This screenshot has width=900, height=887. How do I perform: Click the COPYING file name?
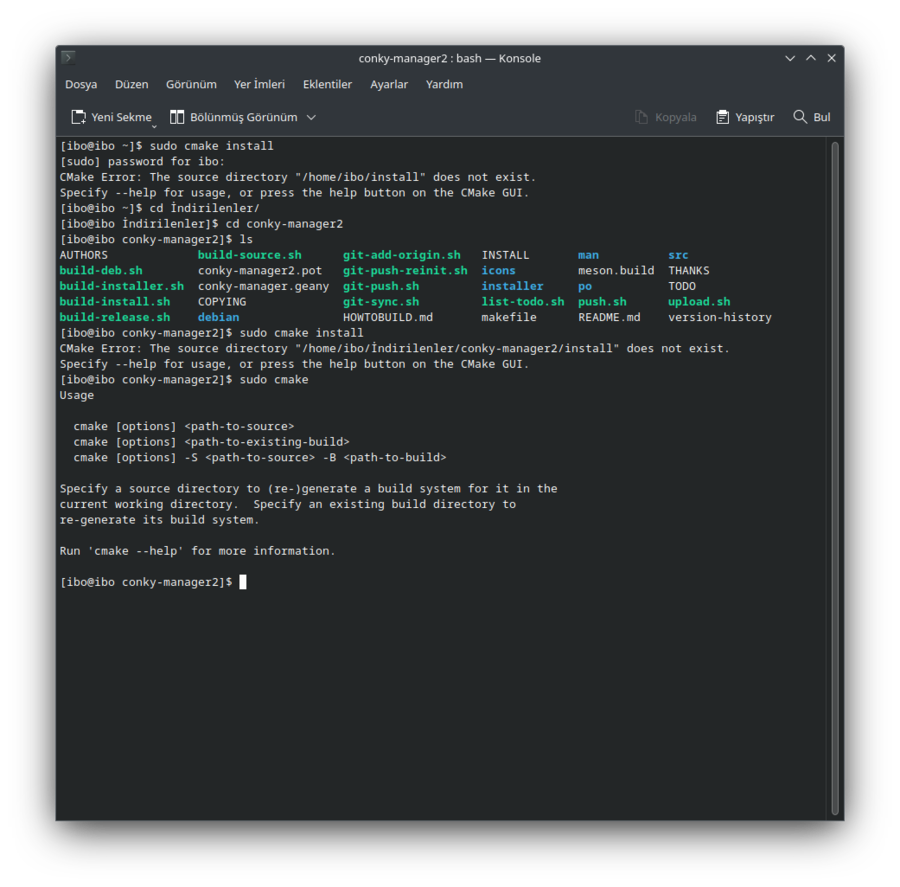pos(222,301)
